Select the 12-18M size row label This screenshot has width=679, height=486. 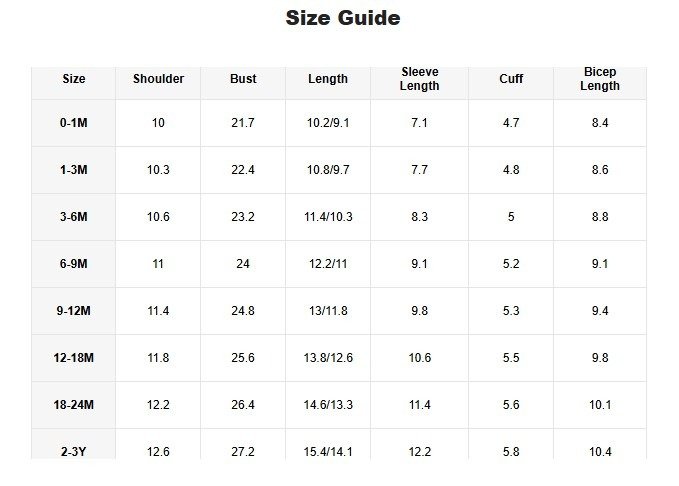[x=74, y=358]
